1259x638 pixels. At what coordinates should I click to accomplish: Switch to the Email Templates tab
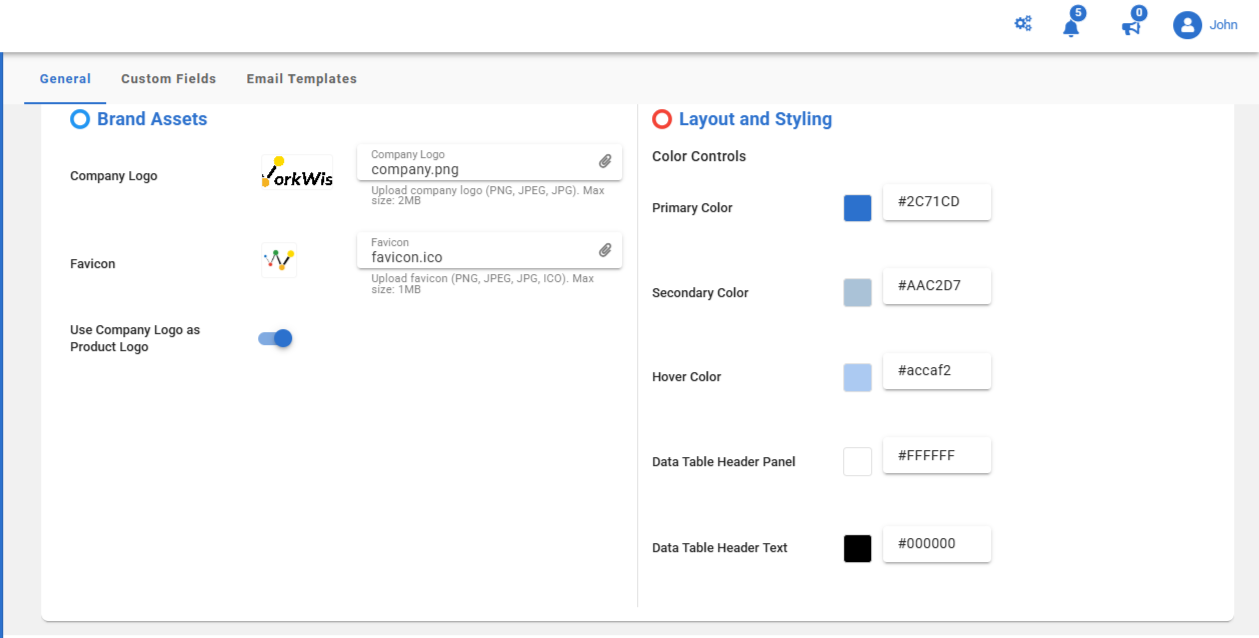(x=301, y=79)
